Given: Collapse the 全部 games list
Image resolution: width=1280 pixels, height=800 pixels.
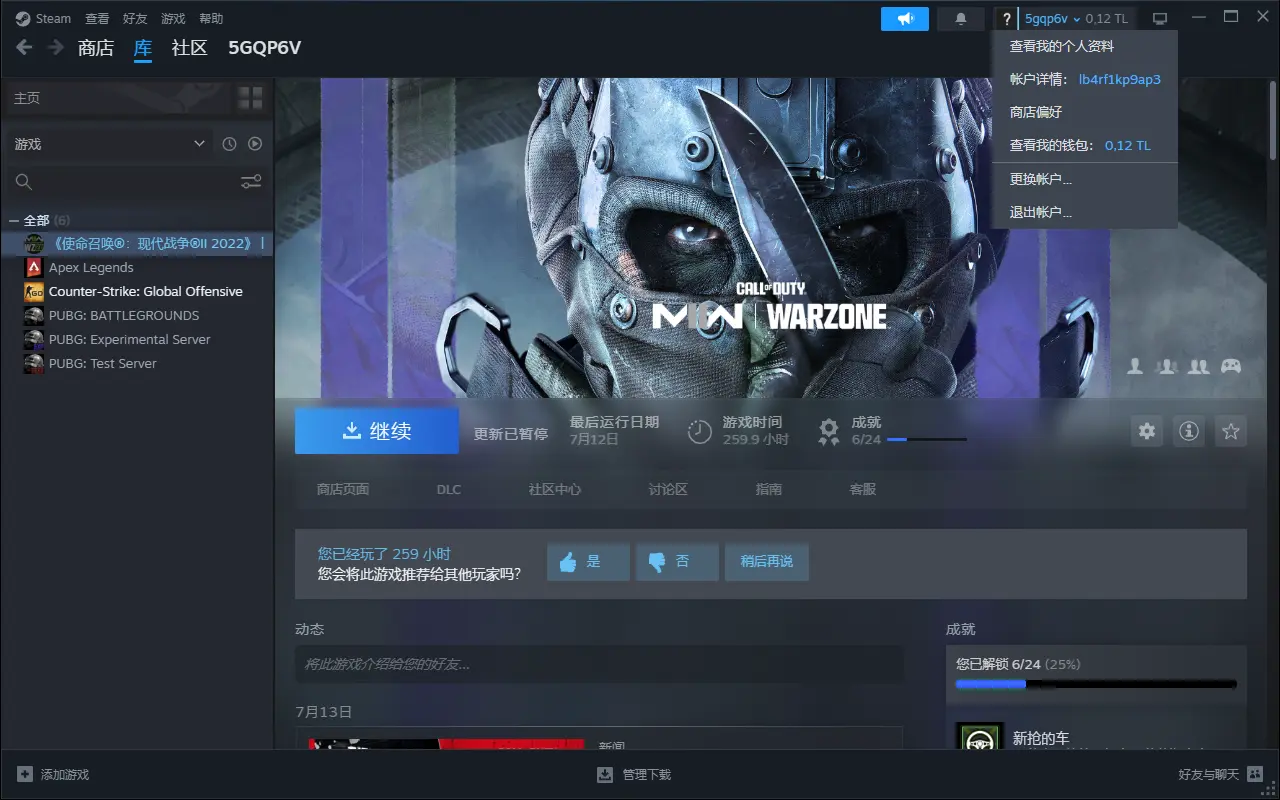Looking at the screenshot, I should [x=14, y=220].
